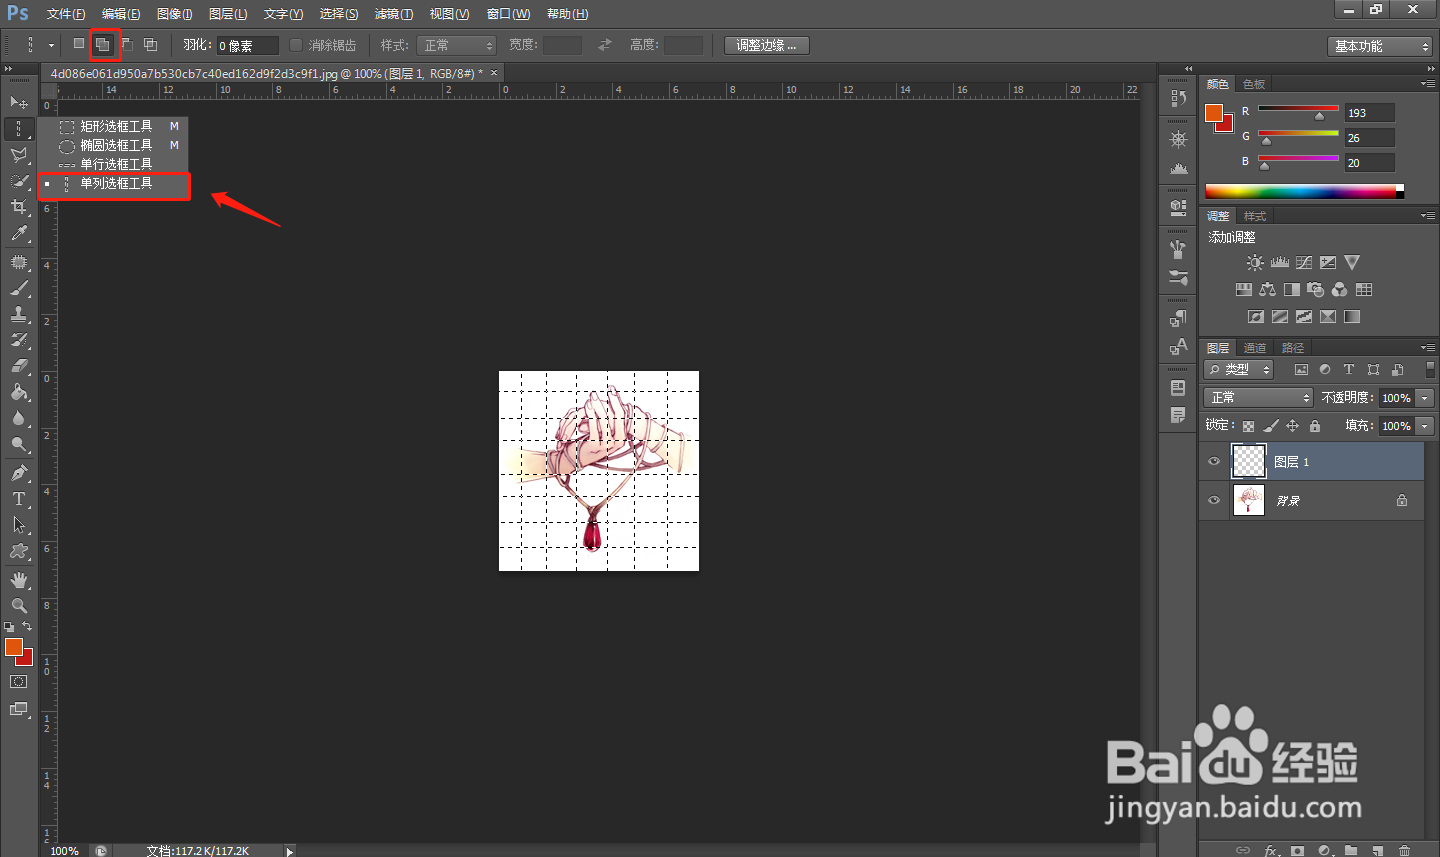Add a Brightness/Contrast adjustment
Viewport: 1440px width, 857px height.
[1255, 262]
